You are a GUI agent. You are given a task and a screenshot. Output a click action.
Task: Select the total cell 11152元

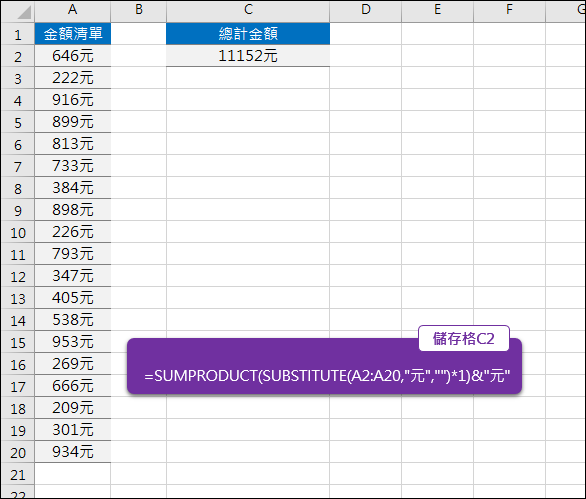click(248, 56)
